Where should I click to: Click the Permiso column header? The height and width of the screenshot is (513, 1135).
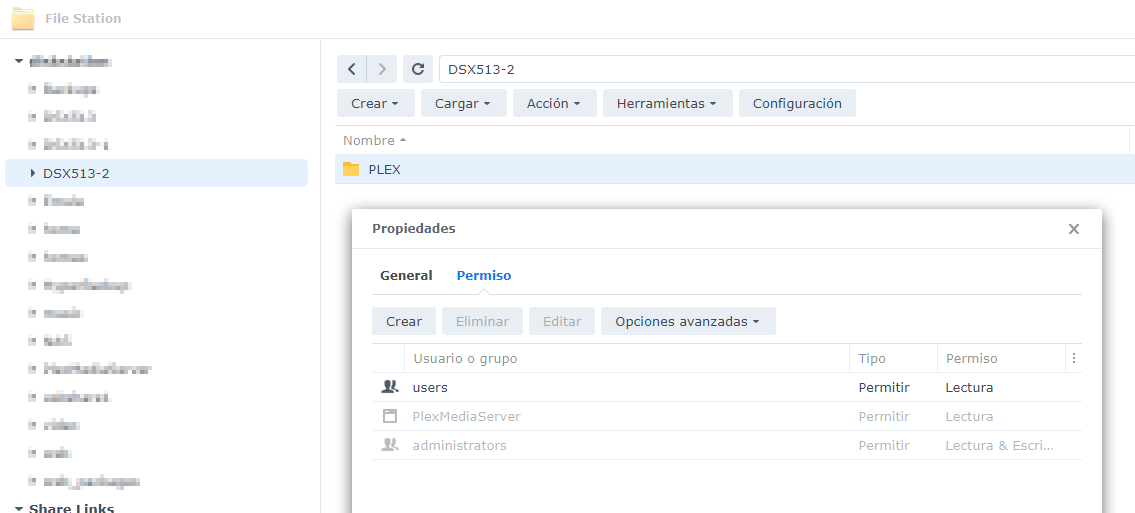[1001, 358]
